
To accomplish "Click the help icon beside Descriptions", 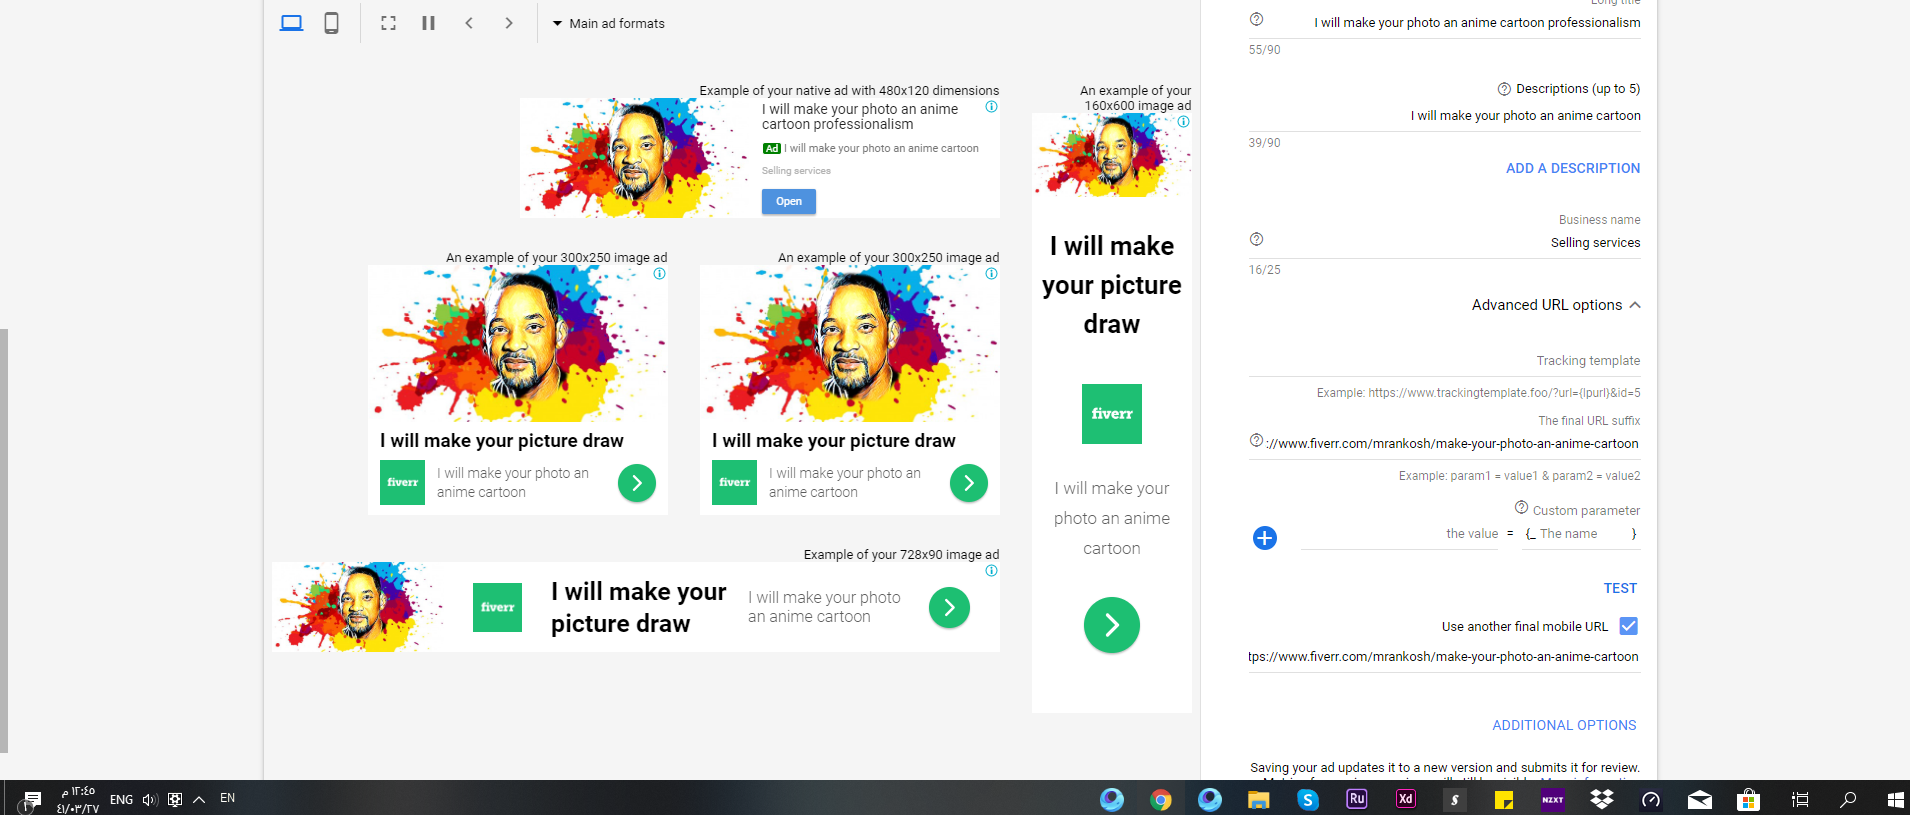I will [1503, 89].
